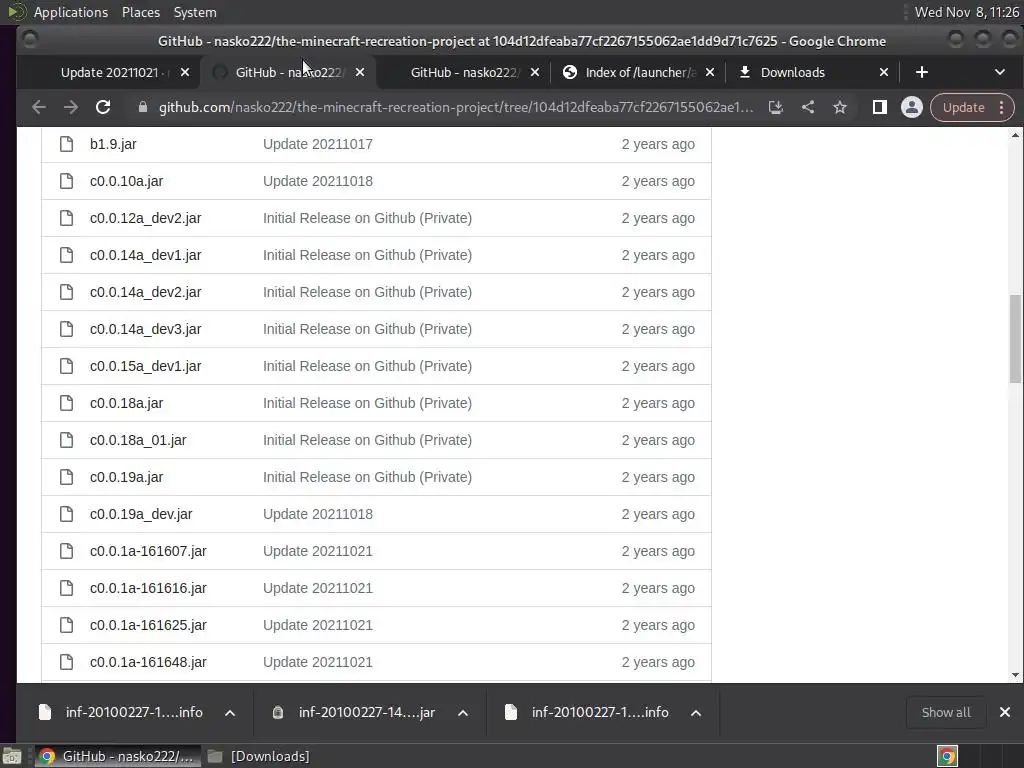
Task: View site information via the lock icon
Action: (142, 107)
